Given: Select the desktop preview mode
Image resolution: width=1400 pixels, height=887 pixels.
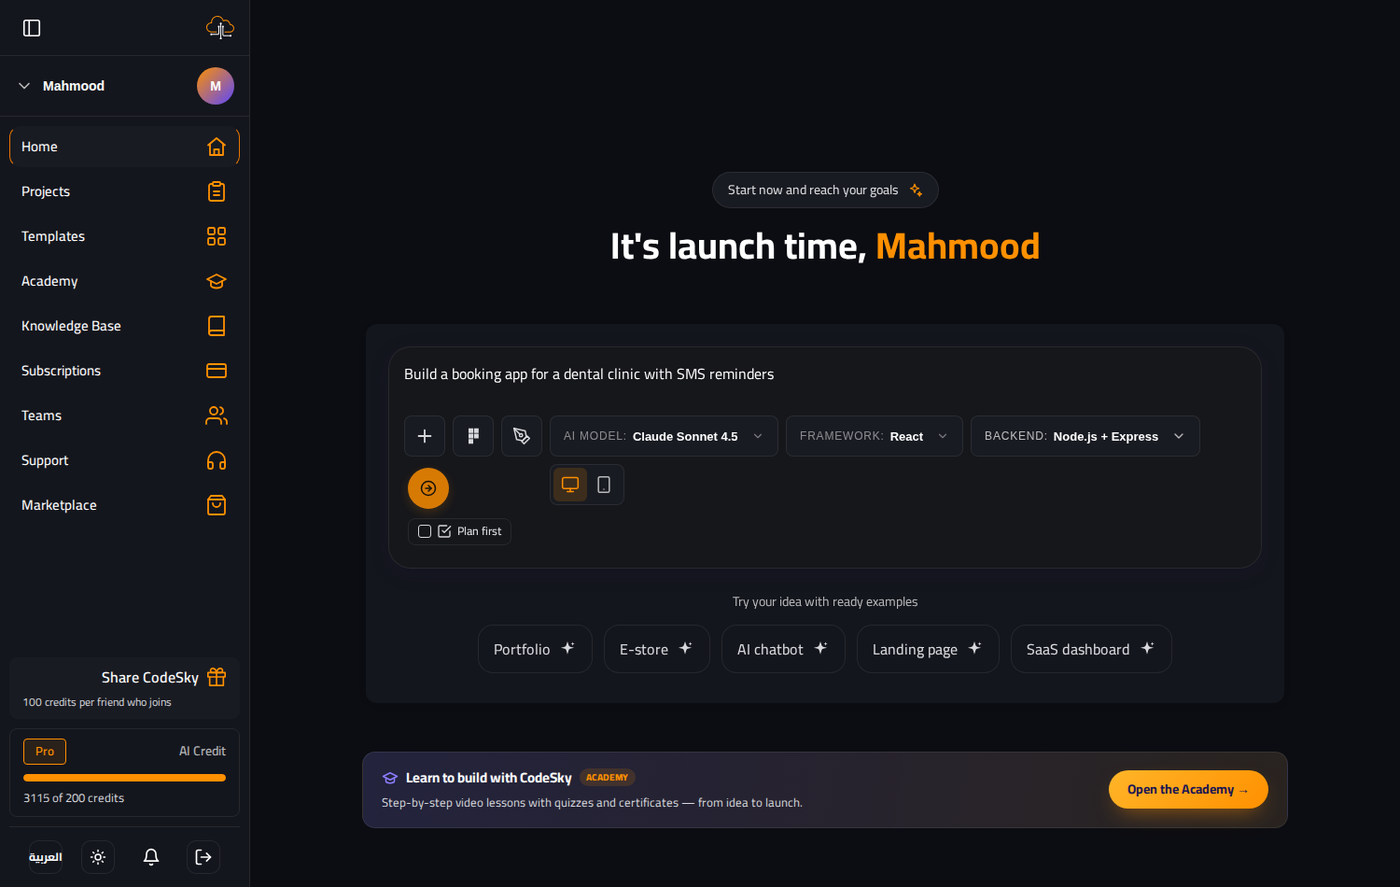Looking at the screenshot, I should click(x=570, y=485).
